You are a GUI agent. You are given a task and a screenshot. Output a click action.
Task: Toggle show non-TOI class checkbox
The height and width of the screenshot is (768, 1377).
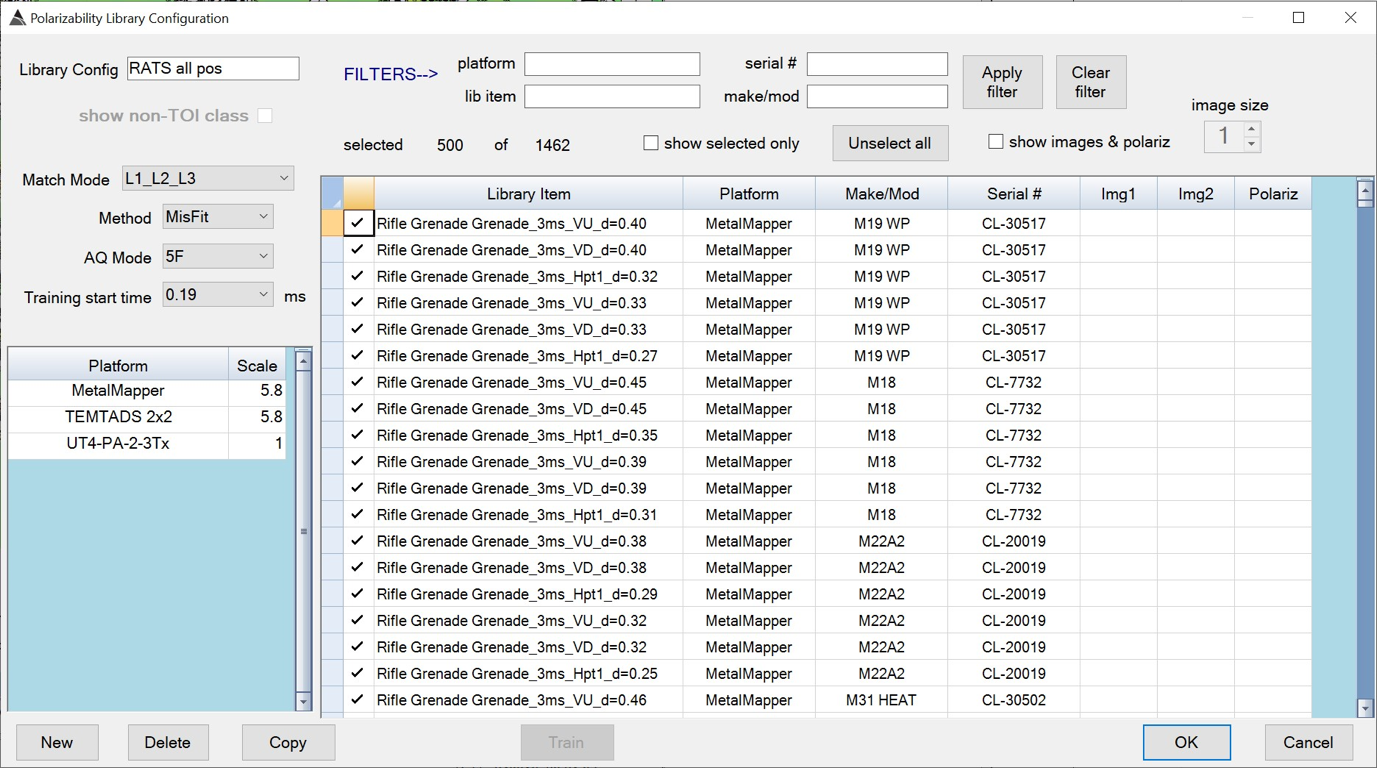coord(265,116)
